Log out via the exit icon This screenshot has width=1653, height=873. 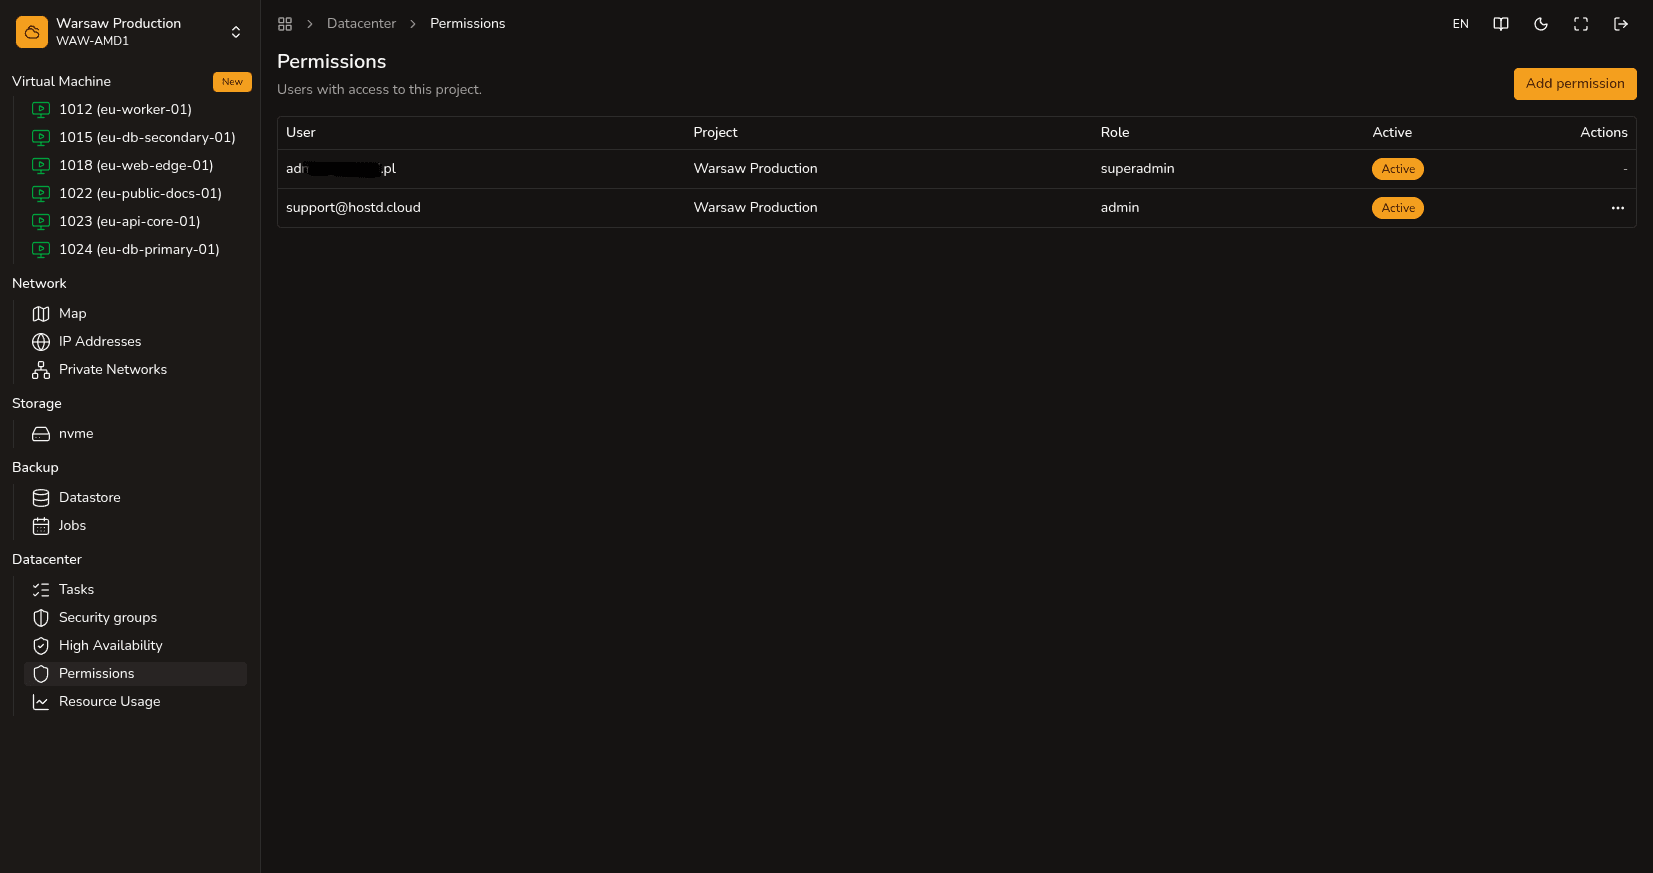1621,24
